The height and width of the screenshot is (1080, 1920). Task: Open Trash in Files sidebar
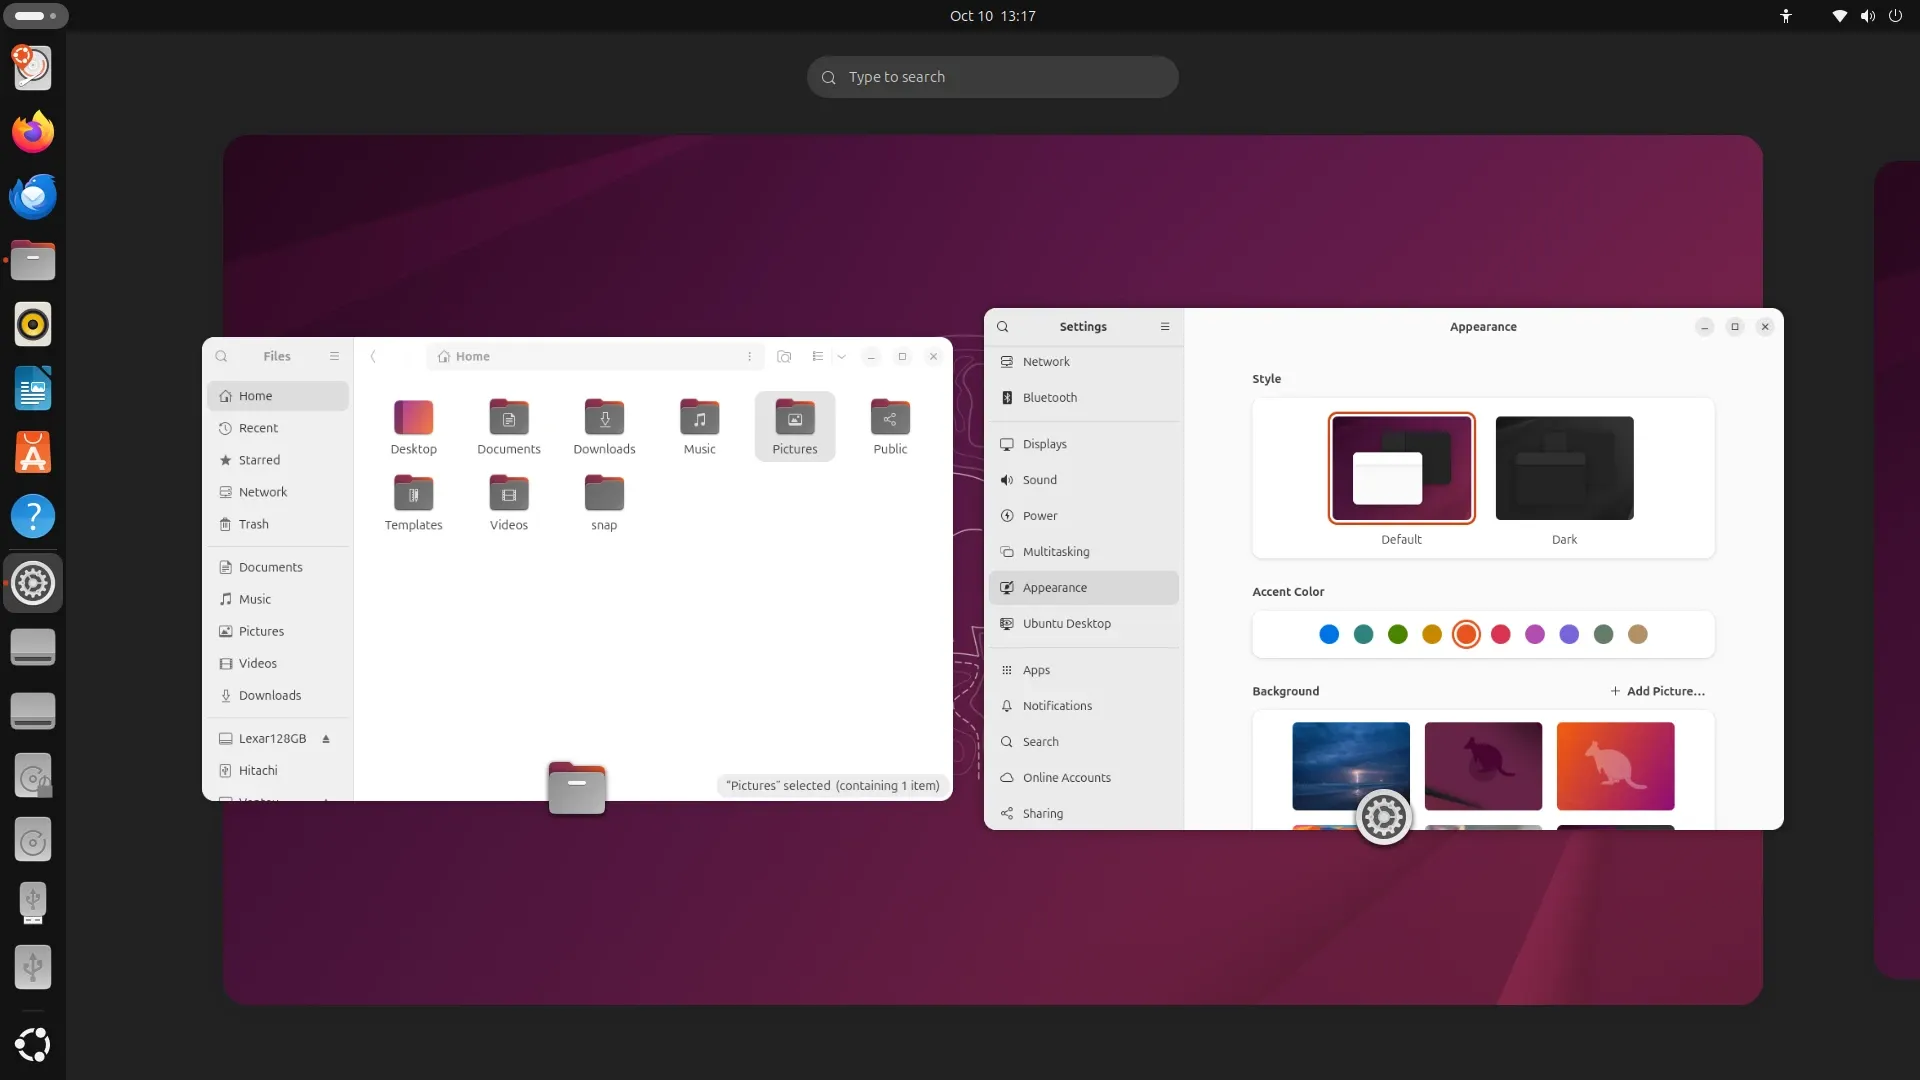pos(278,524)
